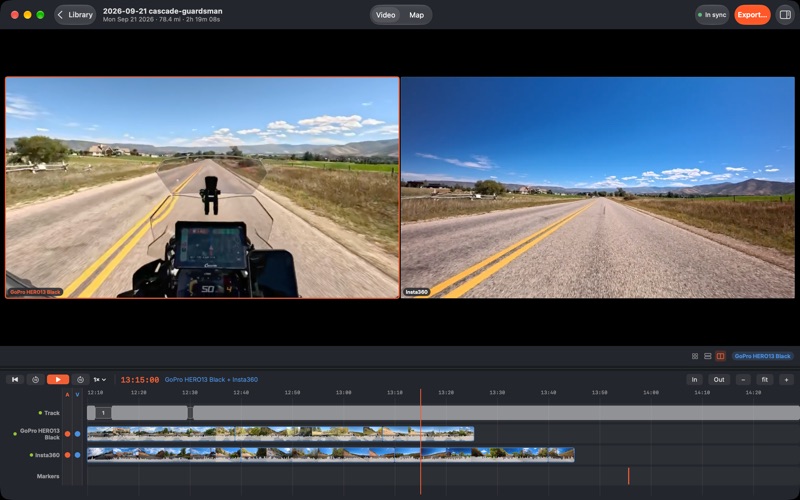Zoom in timeline with plus button
The height and width of the screenshot is (500, 800).
point(786,380)
